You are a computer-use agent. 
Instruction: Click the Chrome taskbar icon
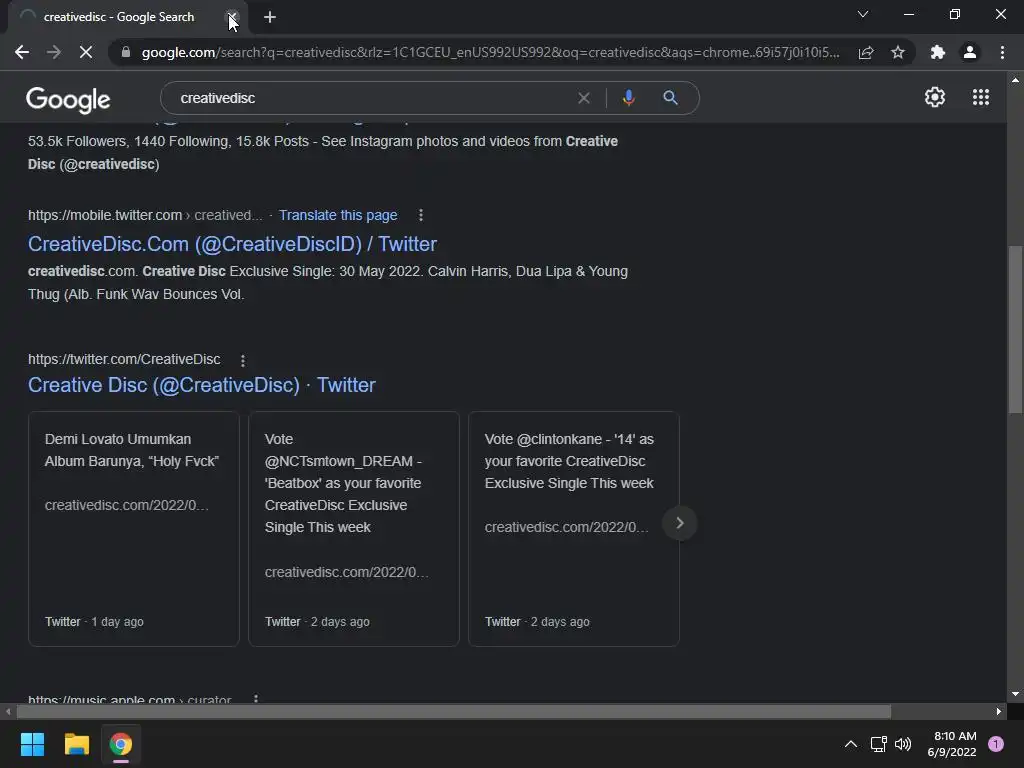(x=121, y=744)
